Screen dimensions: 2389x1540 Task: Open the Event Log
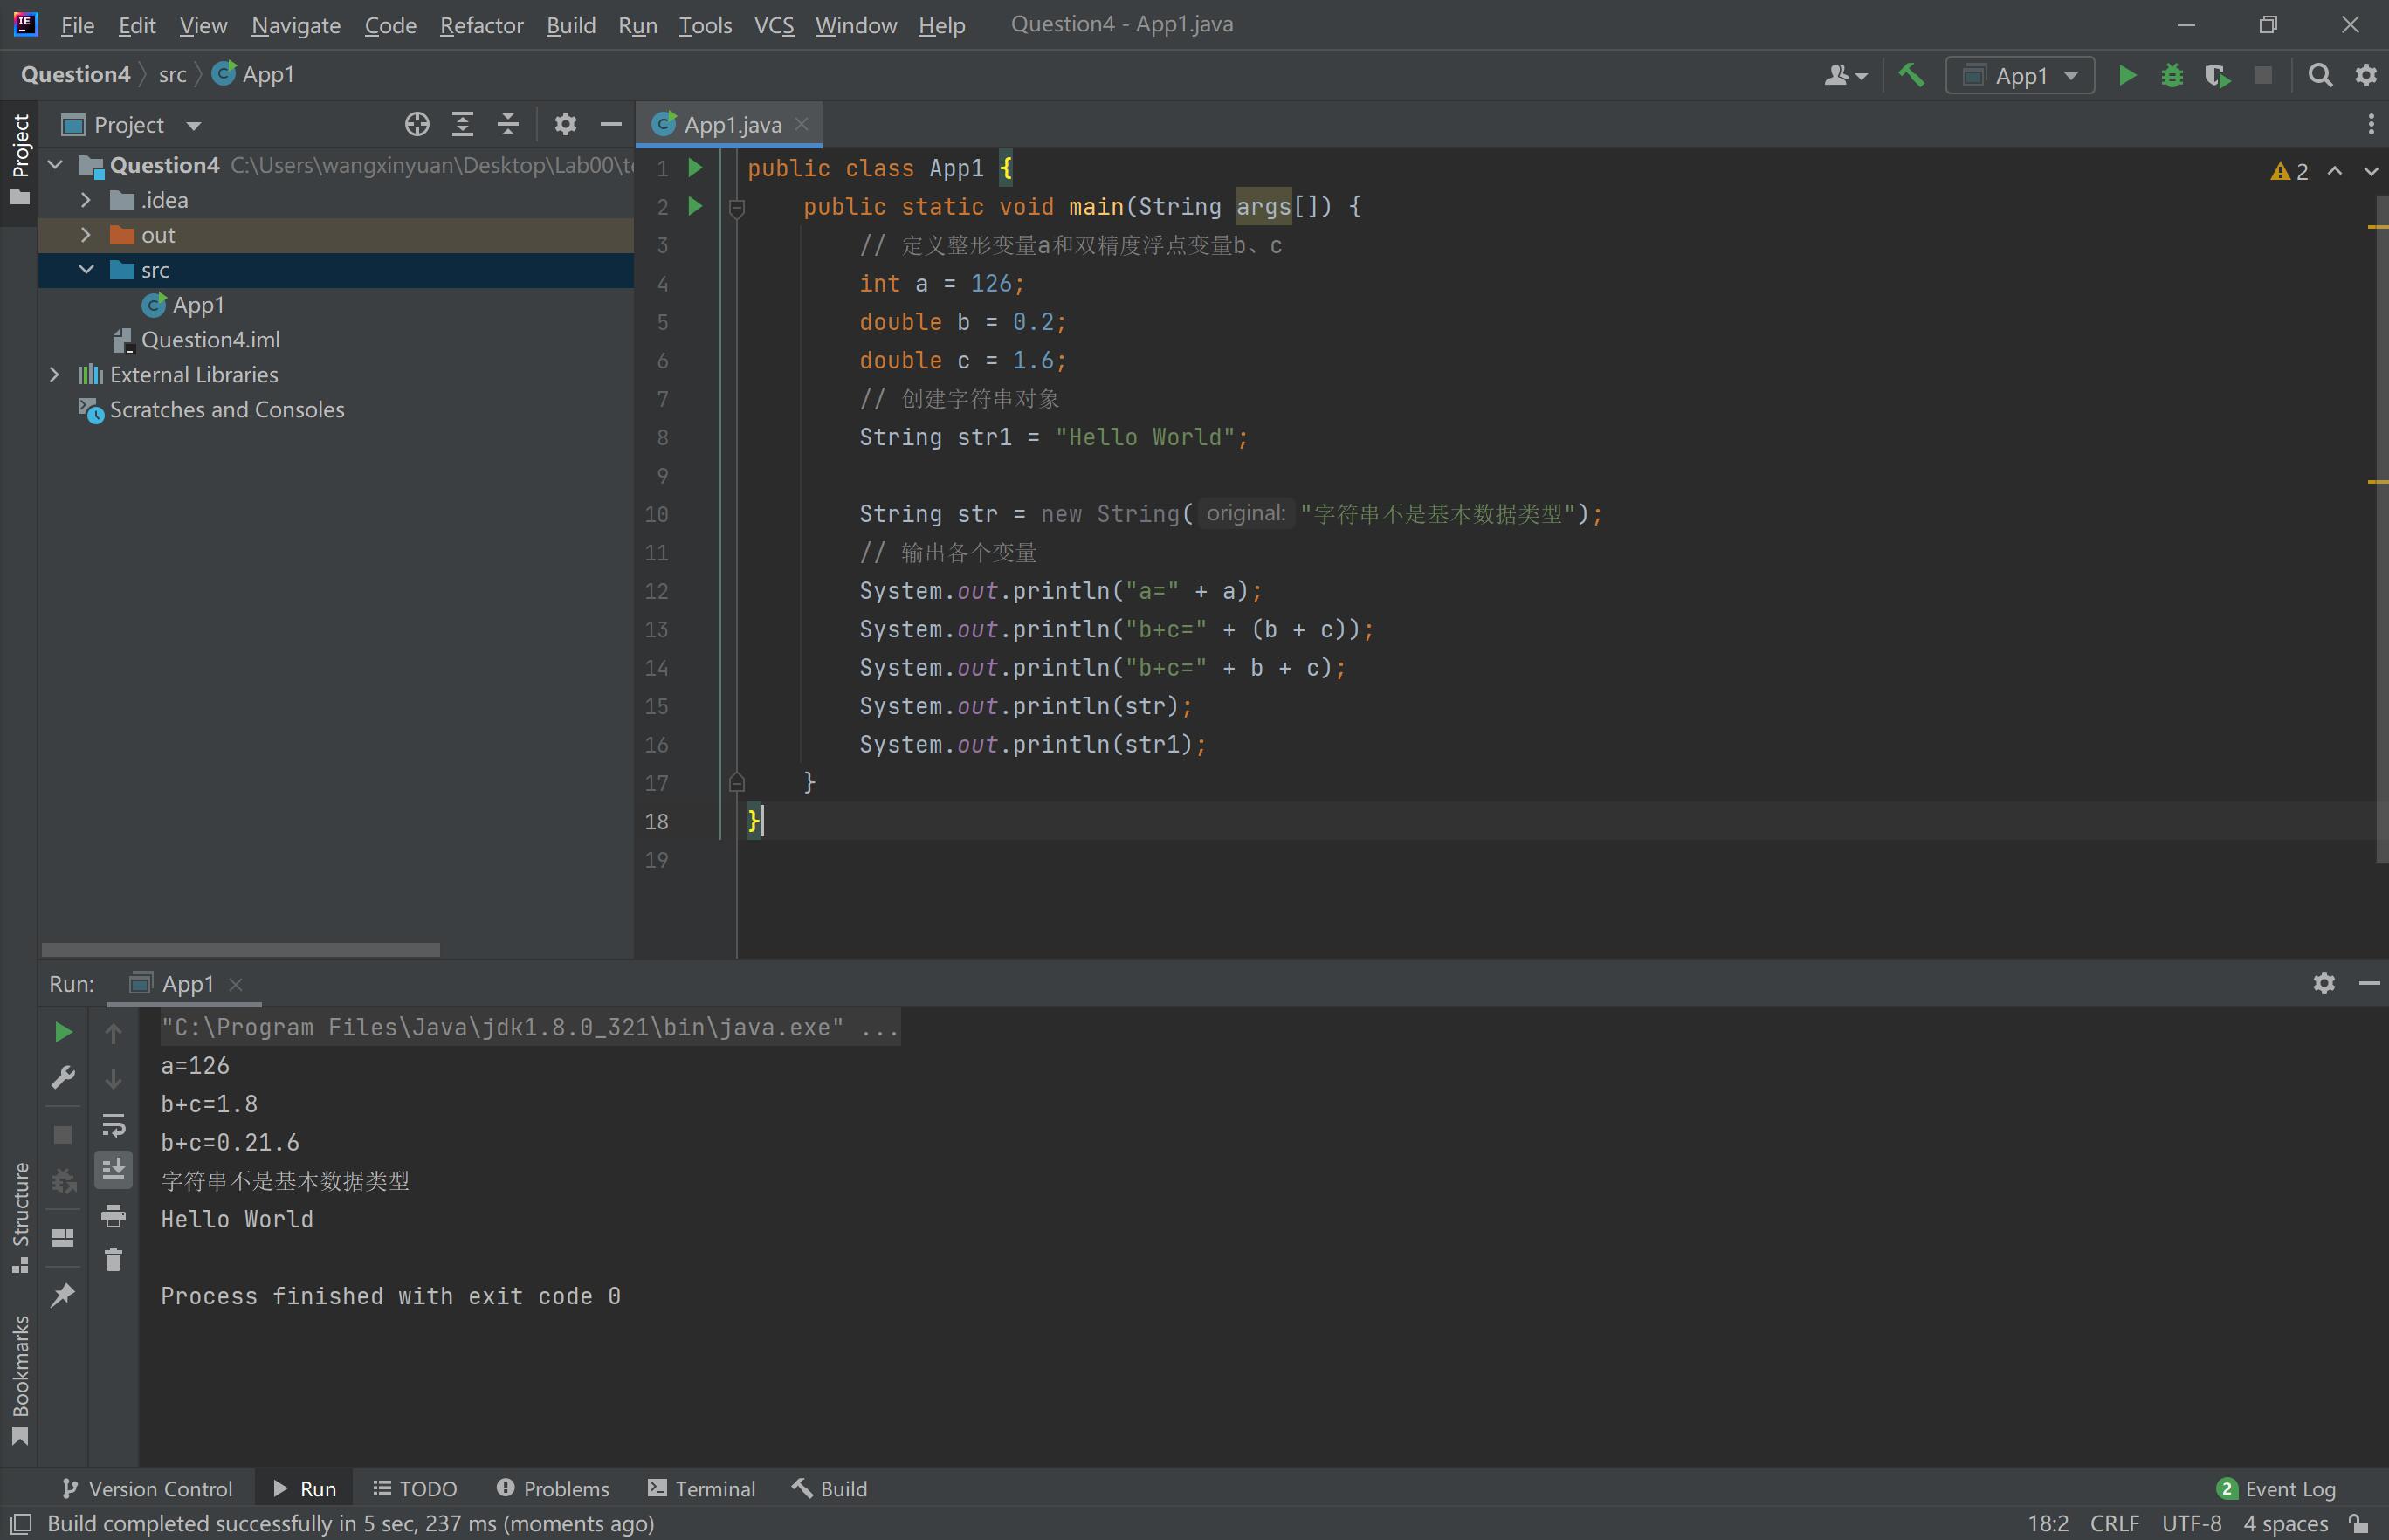click(x=2277, y=1489)
